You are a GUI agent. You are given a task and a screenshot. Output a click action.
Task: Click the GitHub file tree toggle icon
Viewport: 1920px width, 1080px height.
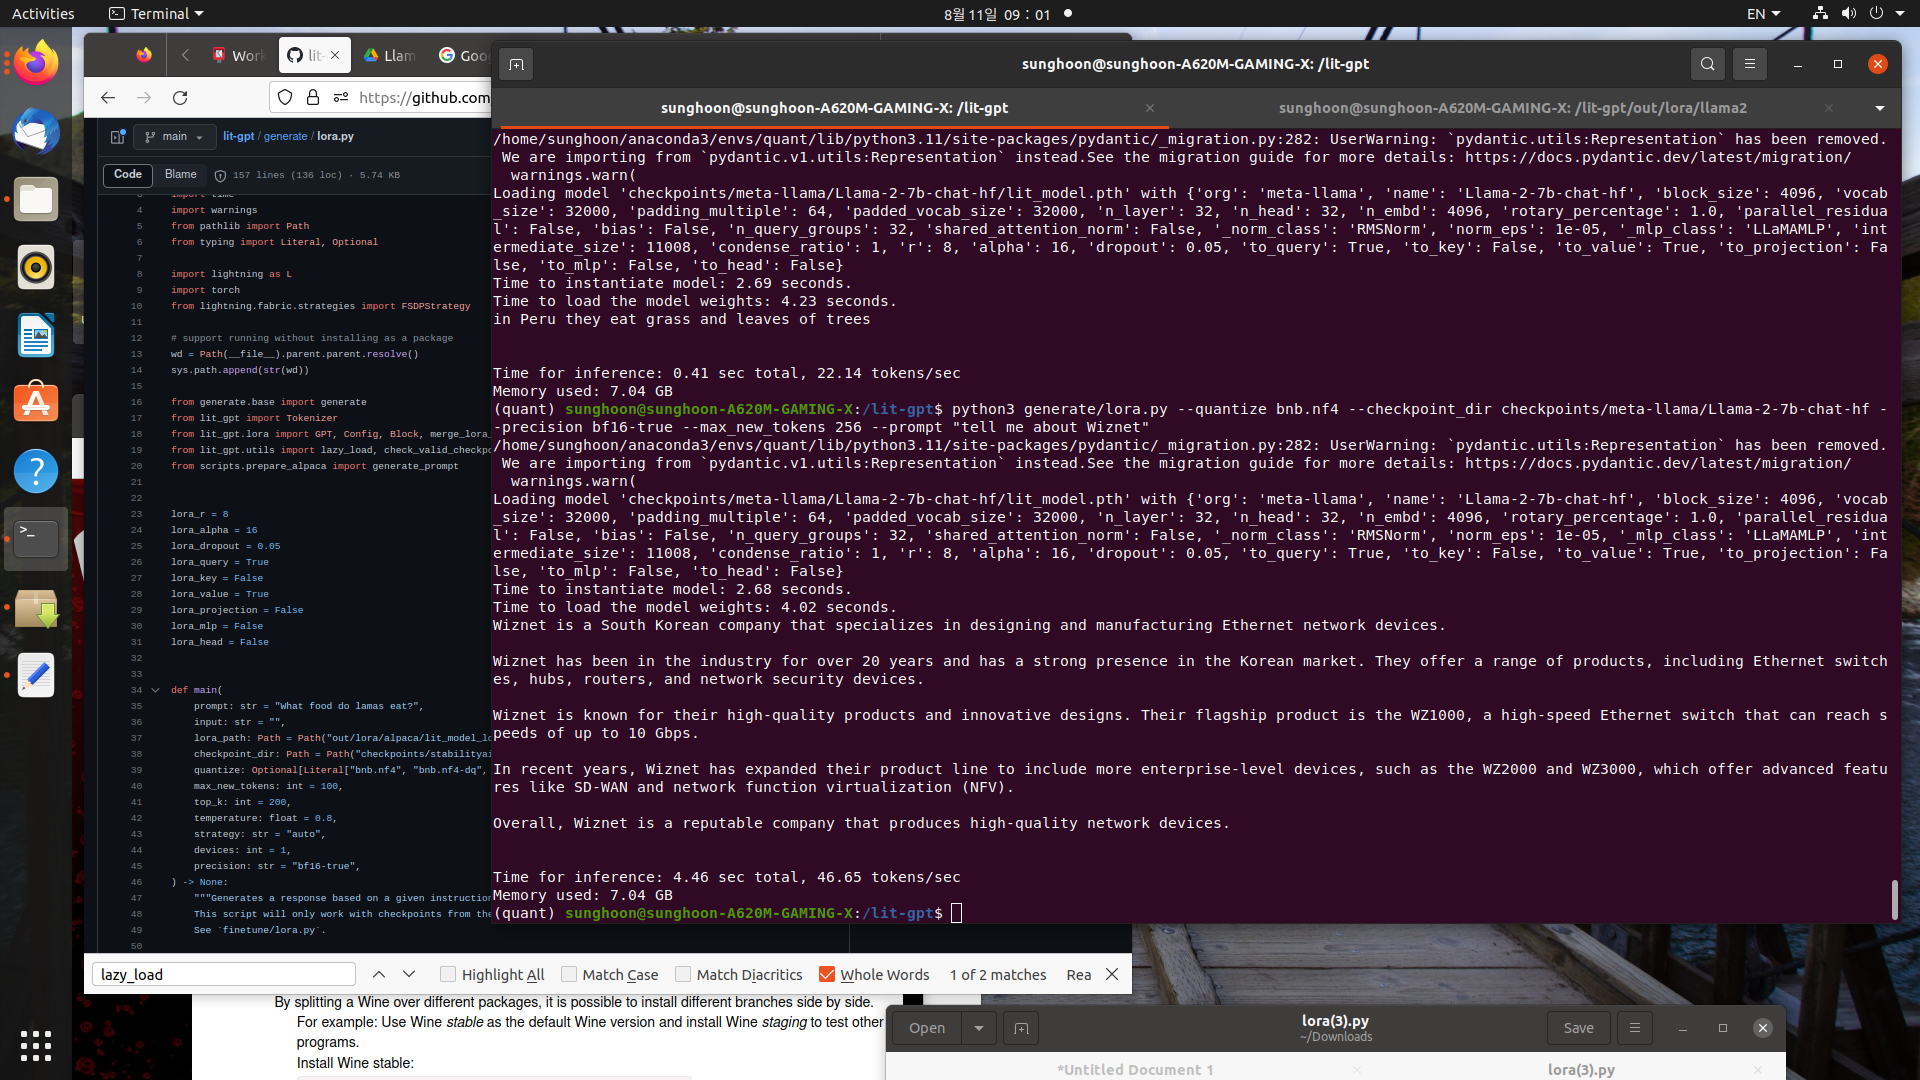tap(117, 136)
